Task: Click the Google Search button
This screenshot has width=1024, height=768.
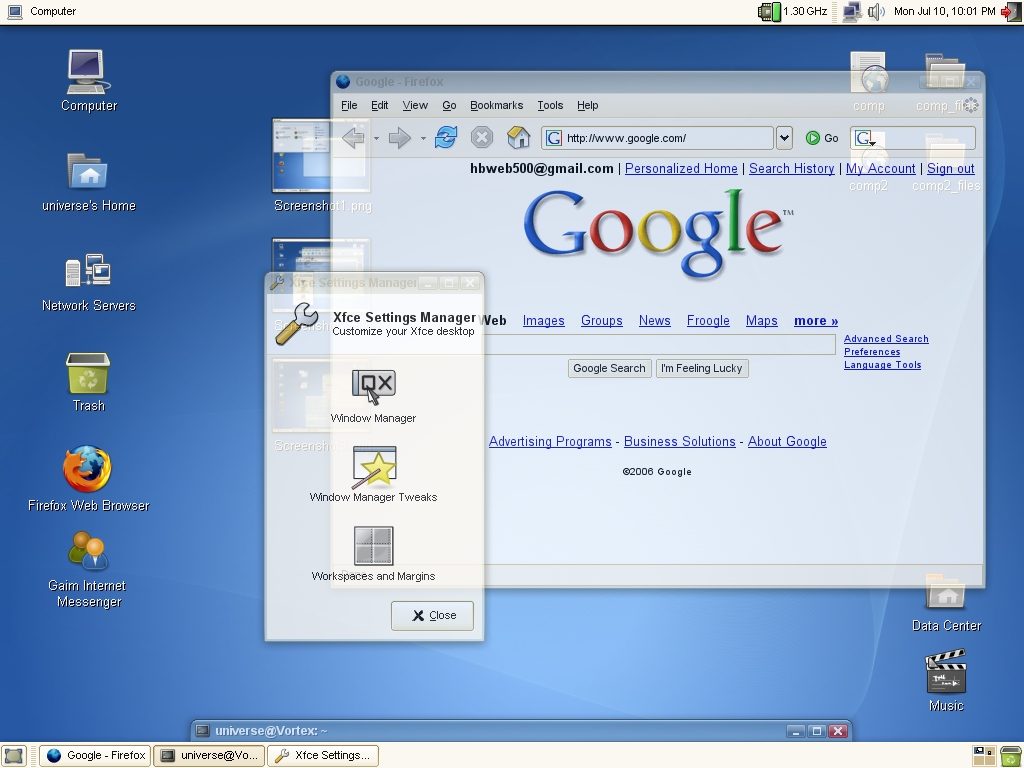Action: [x=609, y=368]
